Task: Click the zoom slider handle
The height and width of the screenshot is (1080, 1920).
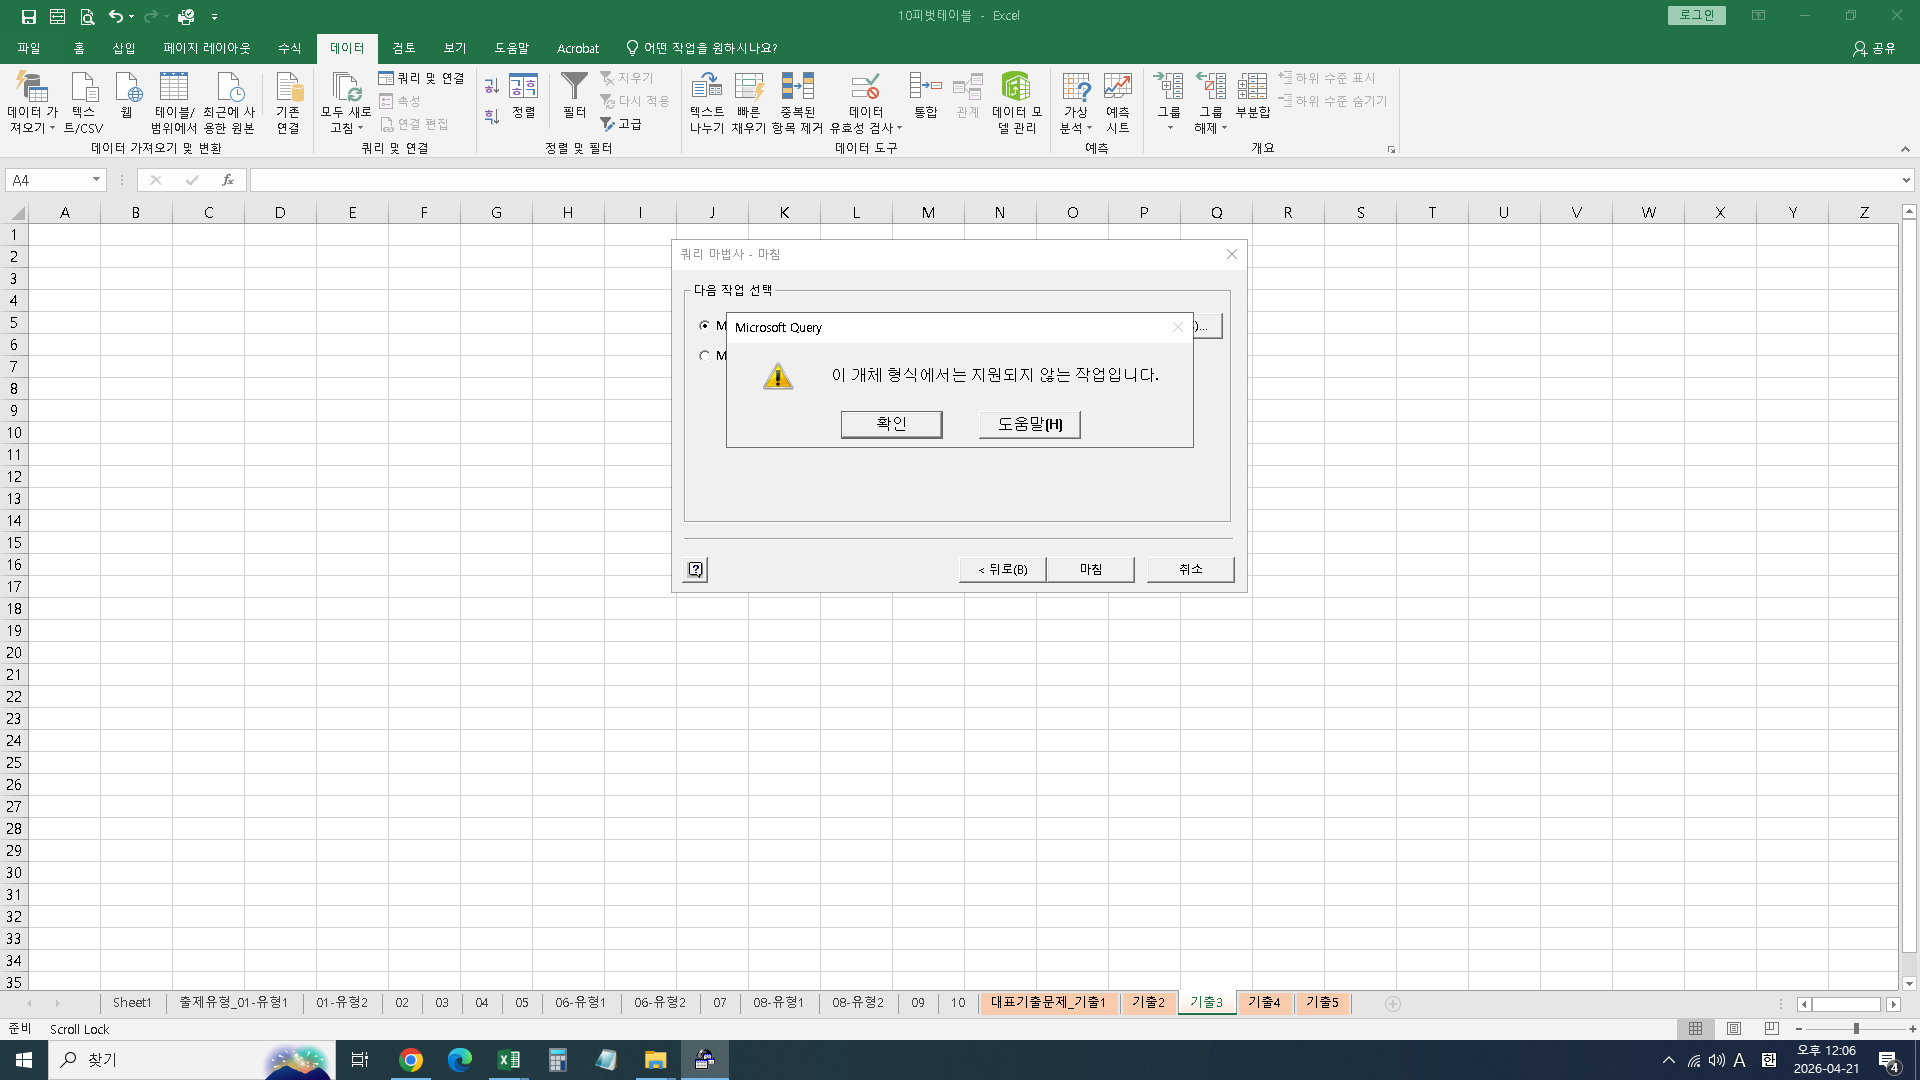Action: coord(1856,1029)
